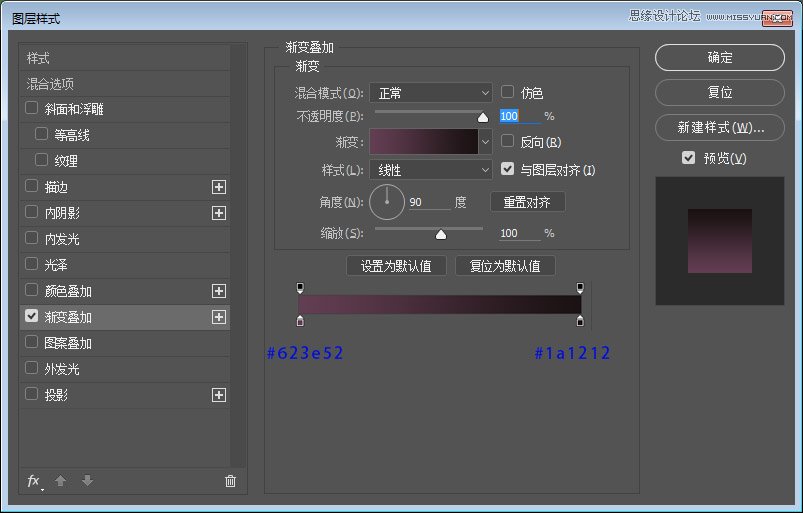
Task: Click the plus icon next to 渐变叠加
Action: tap(219, 317)
